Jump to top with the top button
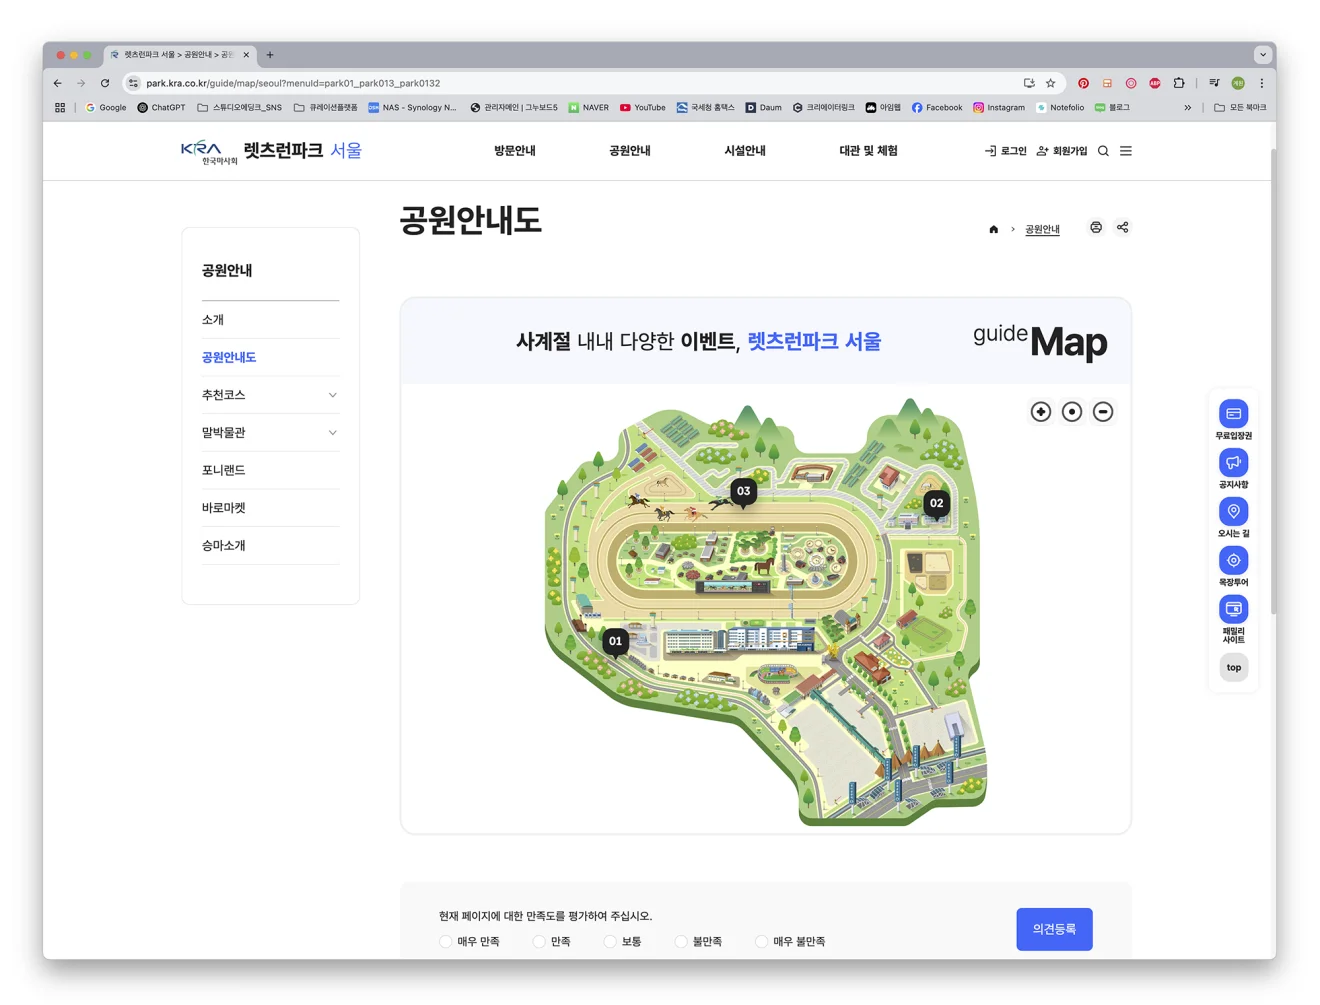This screenshot has width=1320, height=1005. [1234, 668]
